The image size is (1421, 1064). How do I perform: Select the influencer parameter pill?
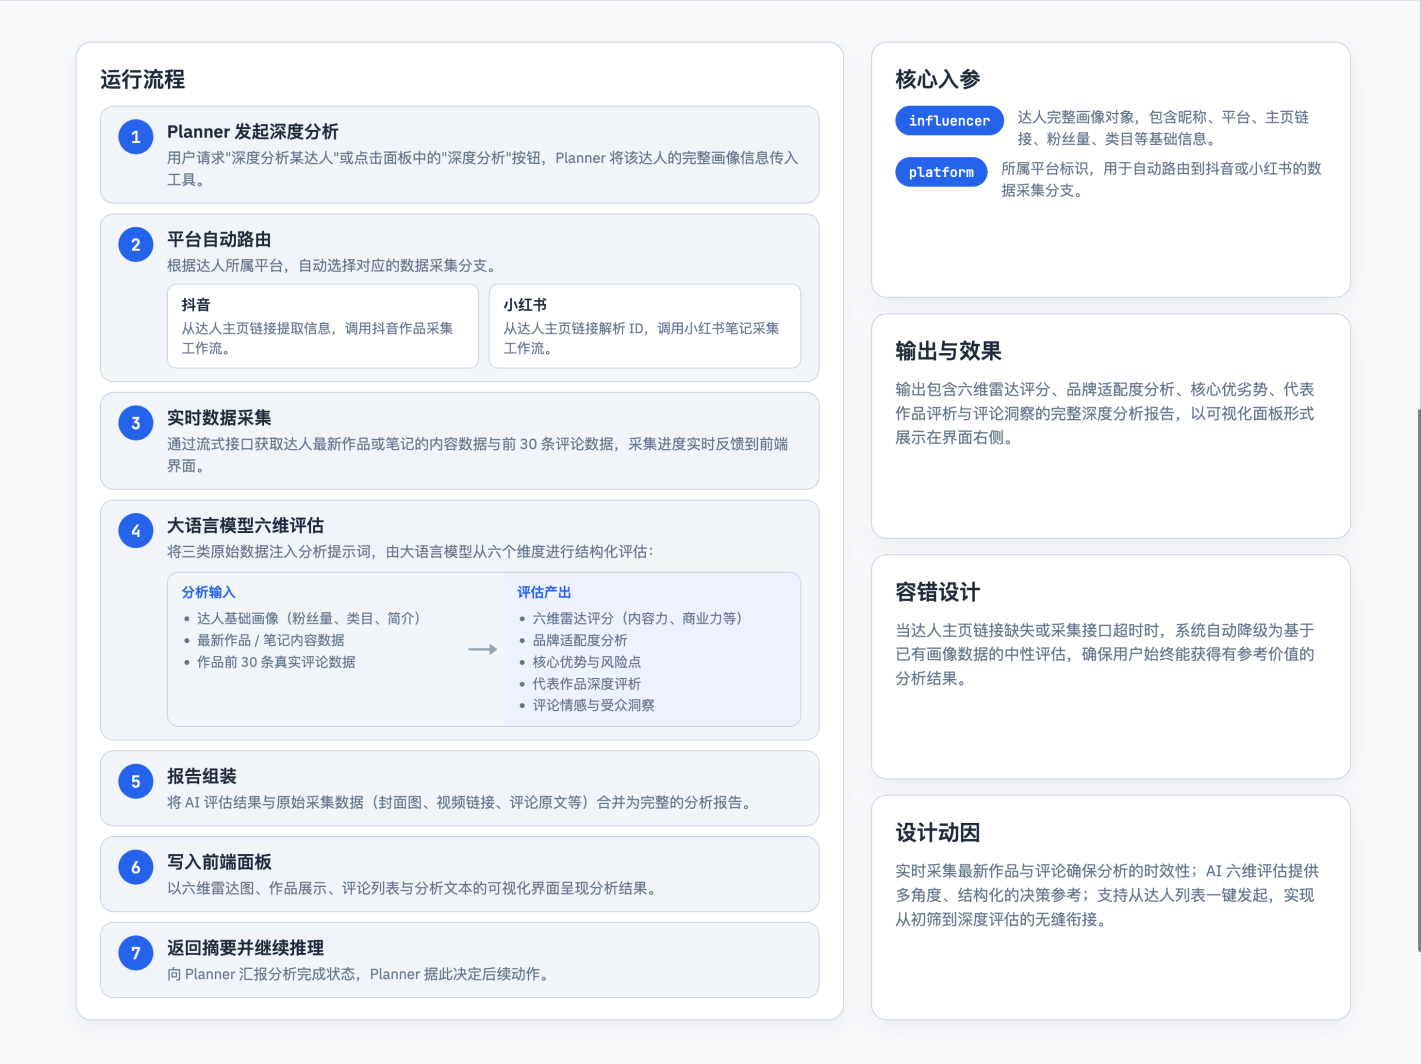click(948, 120)
